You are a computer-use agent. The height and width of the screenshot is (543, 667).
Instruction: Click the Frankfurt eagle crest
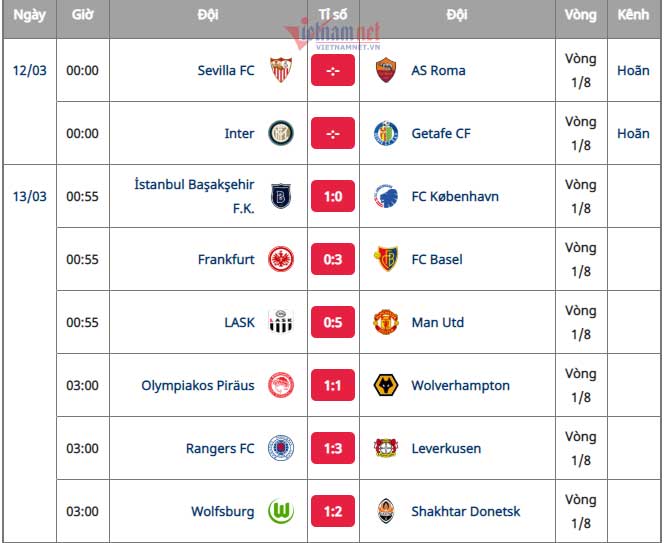click(281, 259)
